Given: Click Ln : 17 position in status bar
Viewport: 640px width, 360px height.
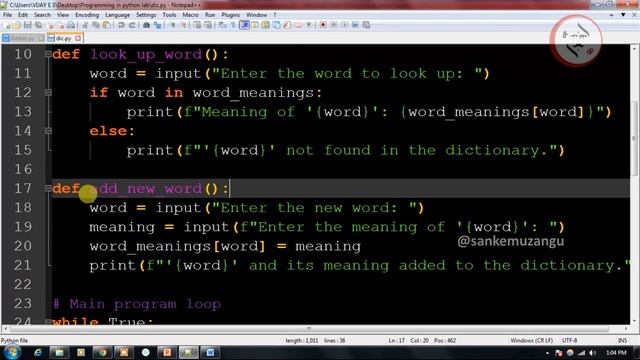Looking at the screenshot, I should click(x=396, y=340).
